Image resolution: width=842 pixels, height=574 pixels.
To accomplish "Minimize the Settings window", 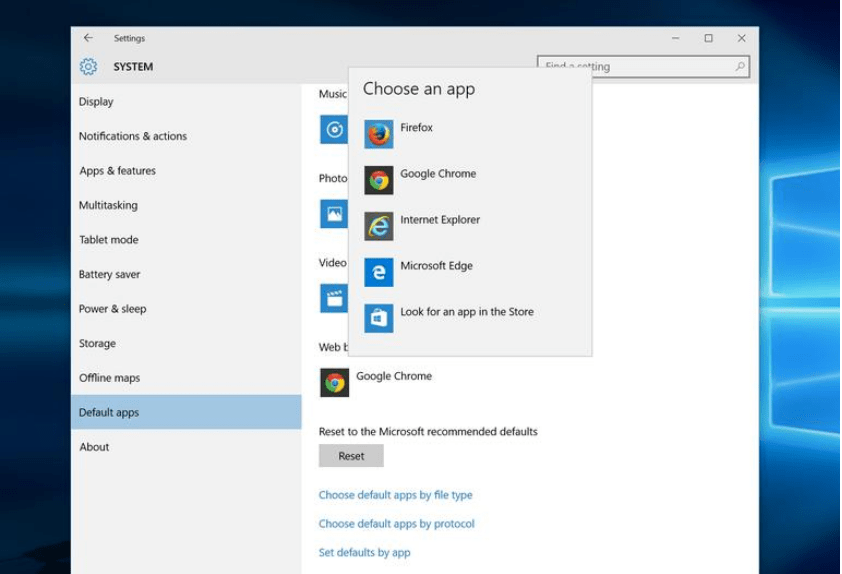I will [676, 38].
